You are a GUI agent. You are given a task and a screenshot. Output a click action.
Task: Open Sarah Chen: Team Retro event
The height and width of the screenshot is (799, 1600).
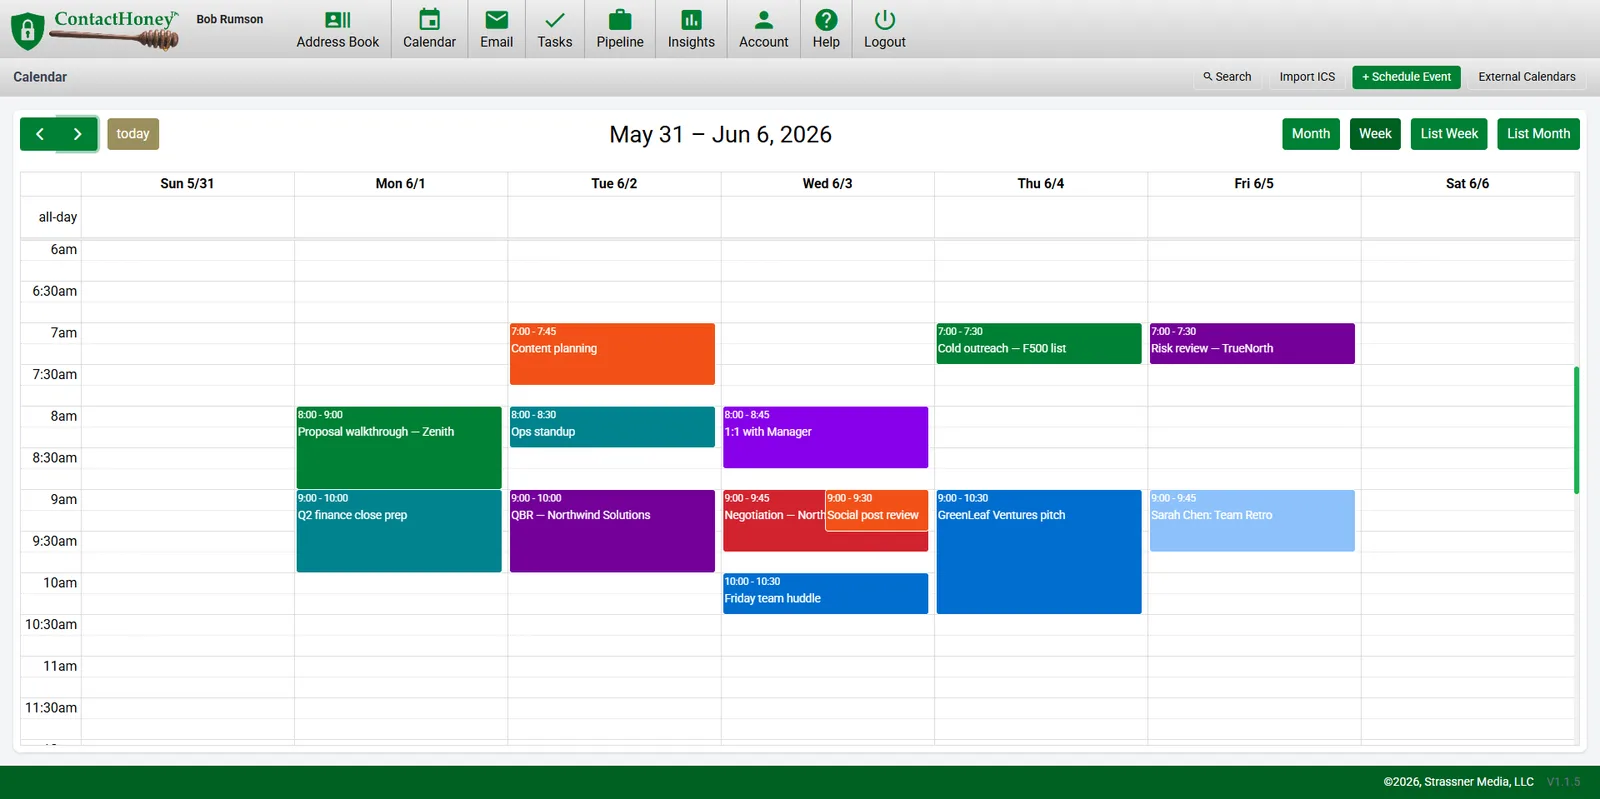(1252, 520)
